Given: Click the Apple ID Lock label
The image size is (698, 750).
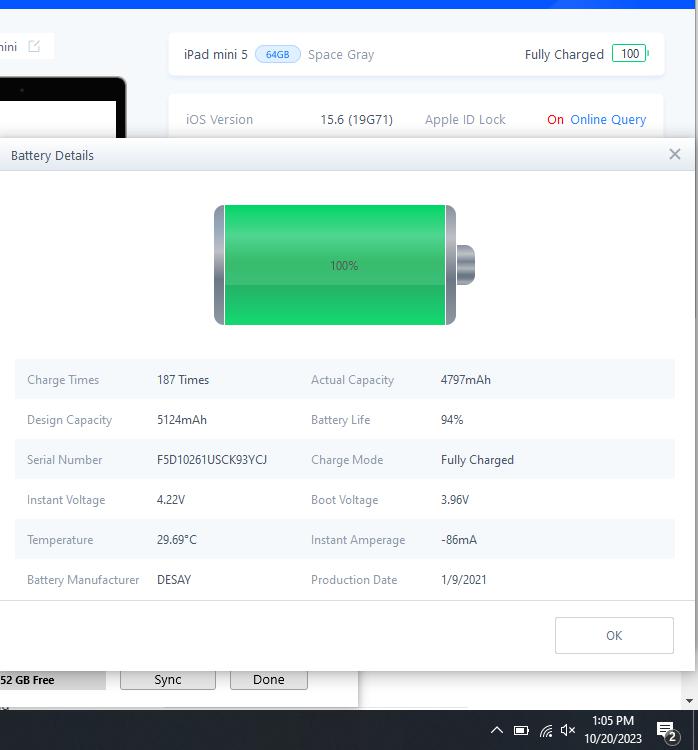Looking at the screenshot, I should click(x=465, y=120).
